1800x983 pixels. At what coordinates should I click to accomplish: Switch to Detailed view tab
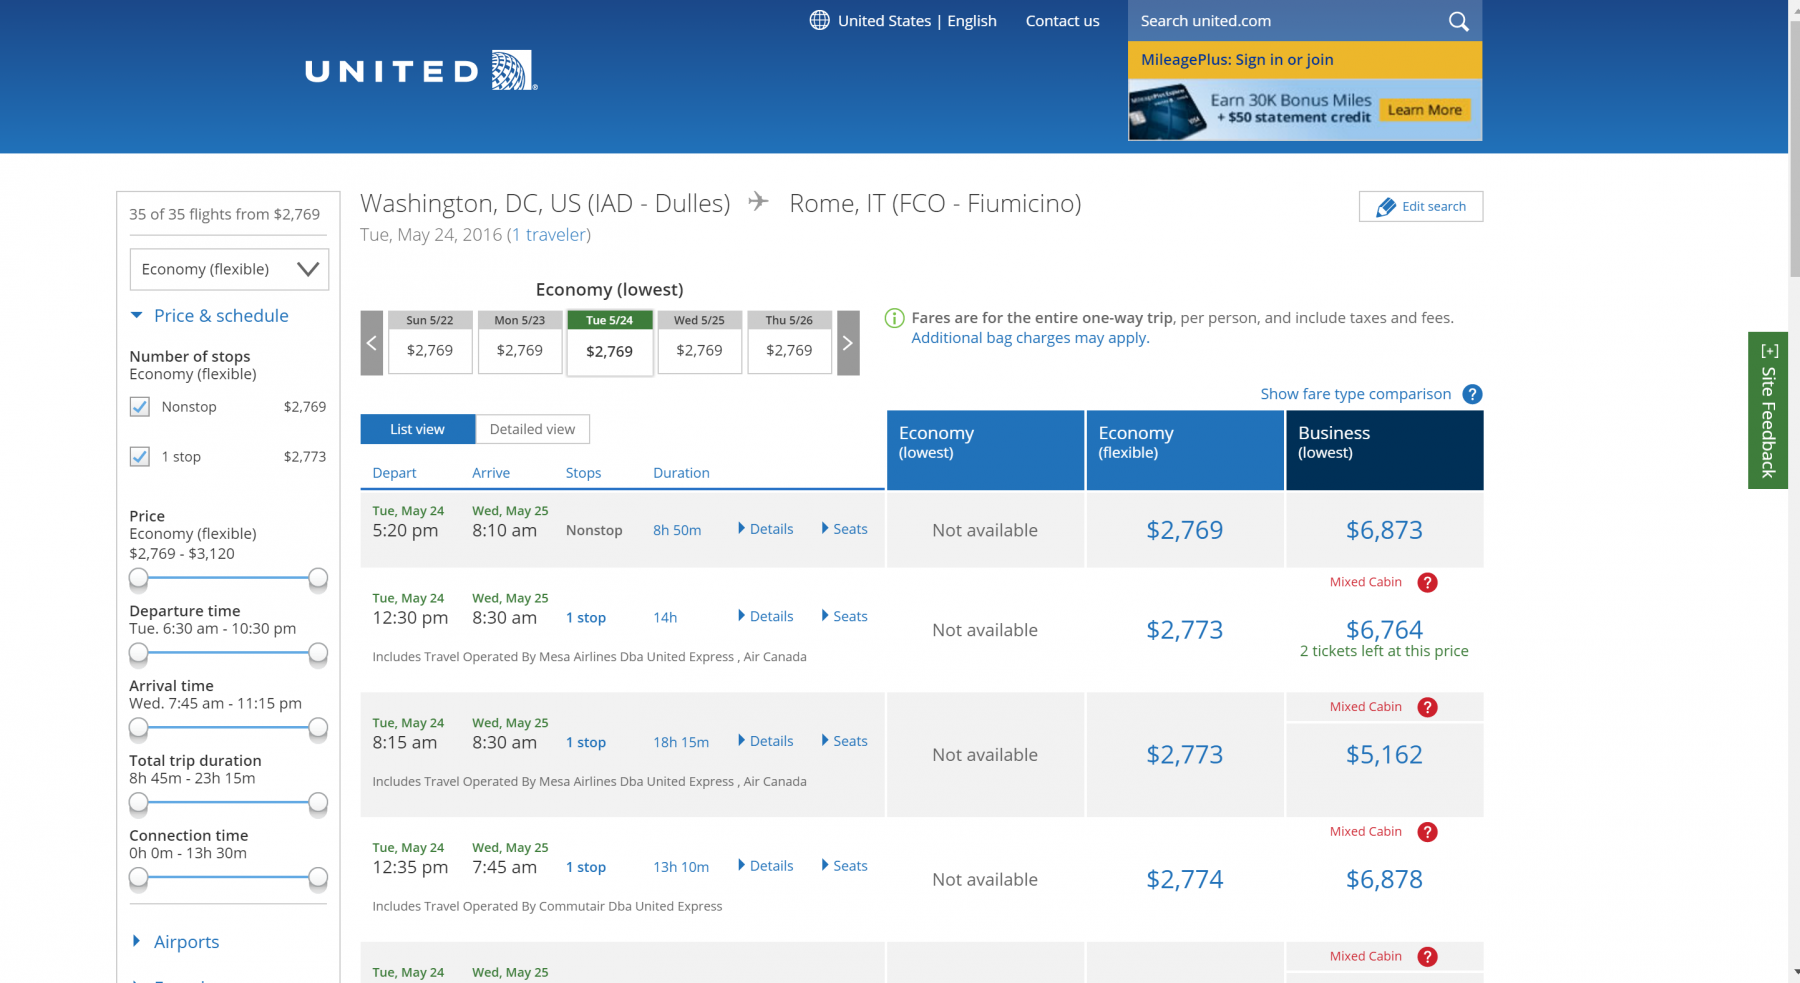point(533,429)
